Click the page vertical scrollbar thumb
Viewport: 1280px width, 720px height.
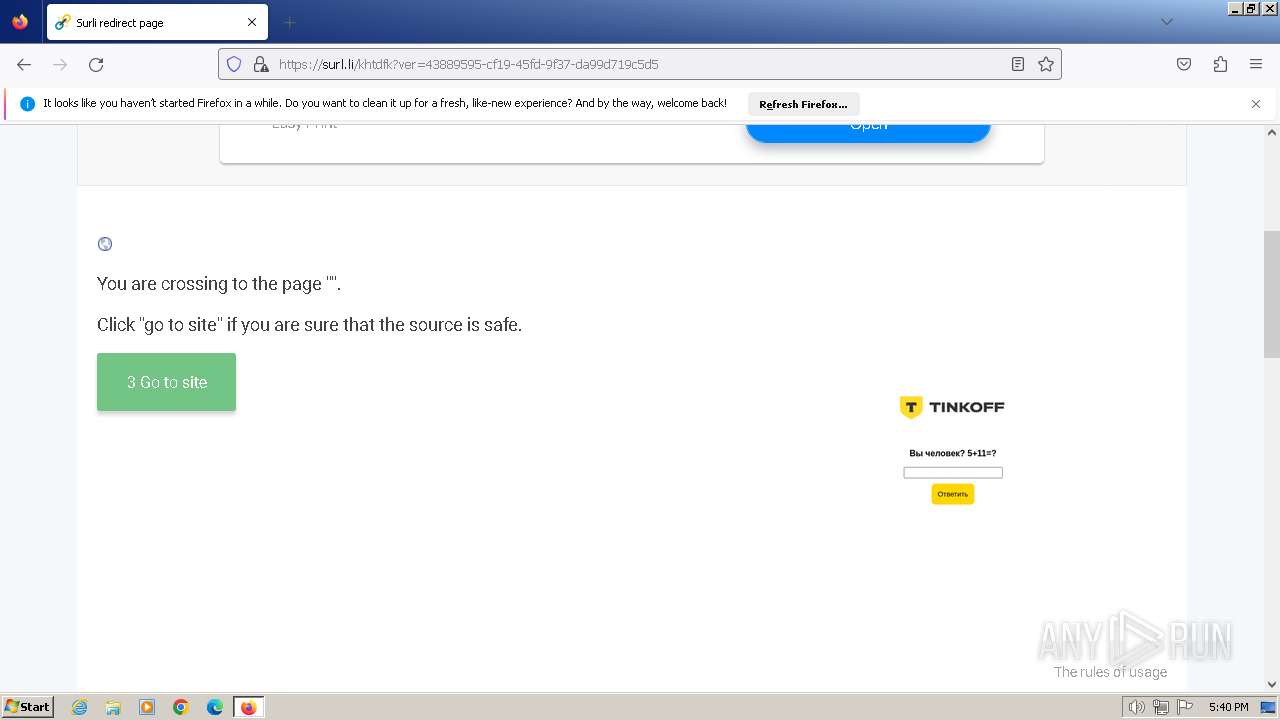(x=1272, y=294)
